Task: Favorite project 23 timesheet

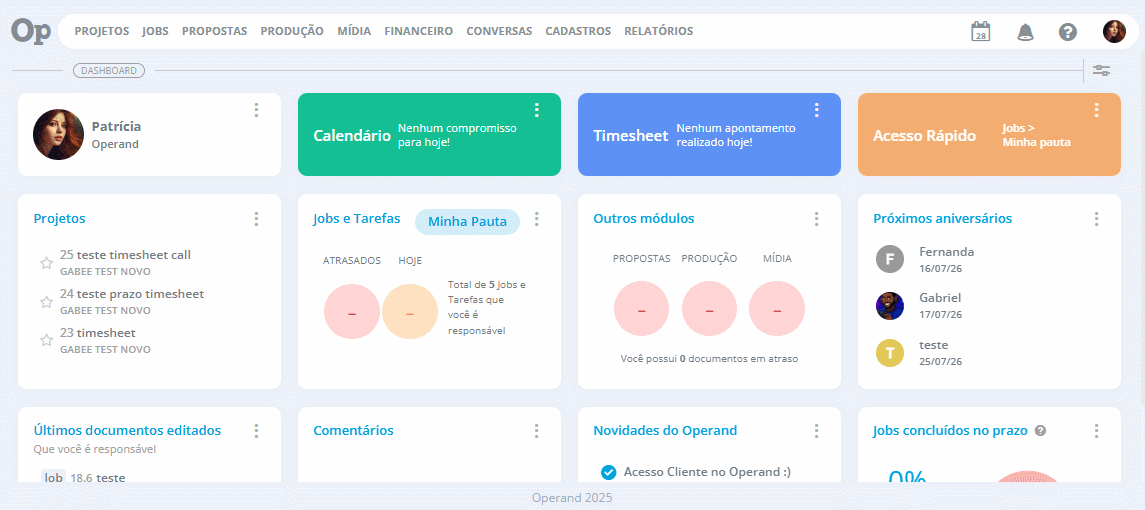Action: 46,340
